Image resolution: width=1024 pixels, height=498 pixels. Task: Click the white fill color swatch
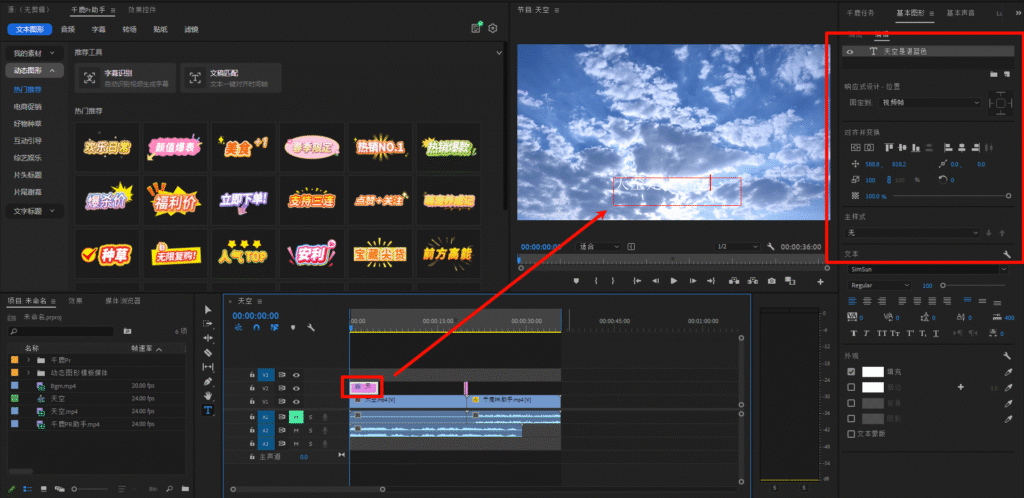click(874, 372)
